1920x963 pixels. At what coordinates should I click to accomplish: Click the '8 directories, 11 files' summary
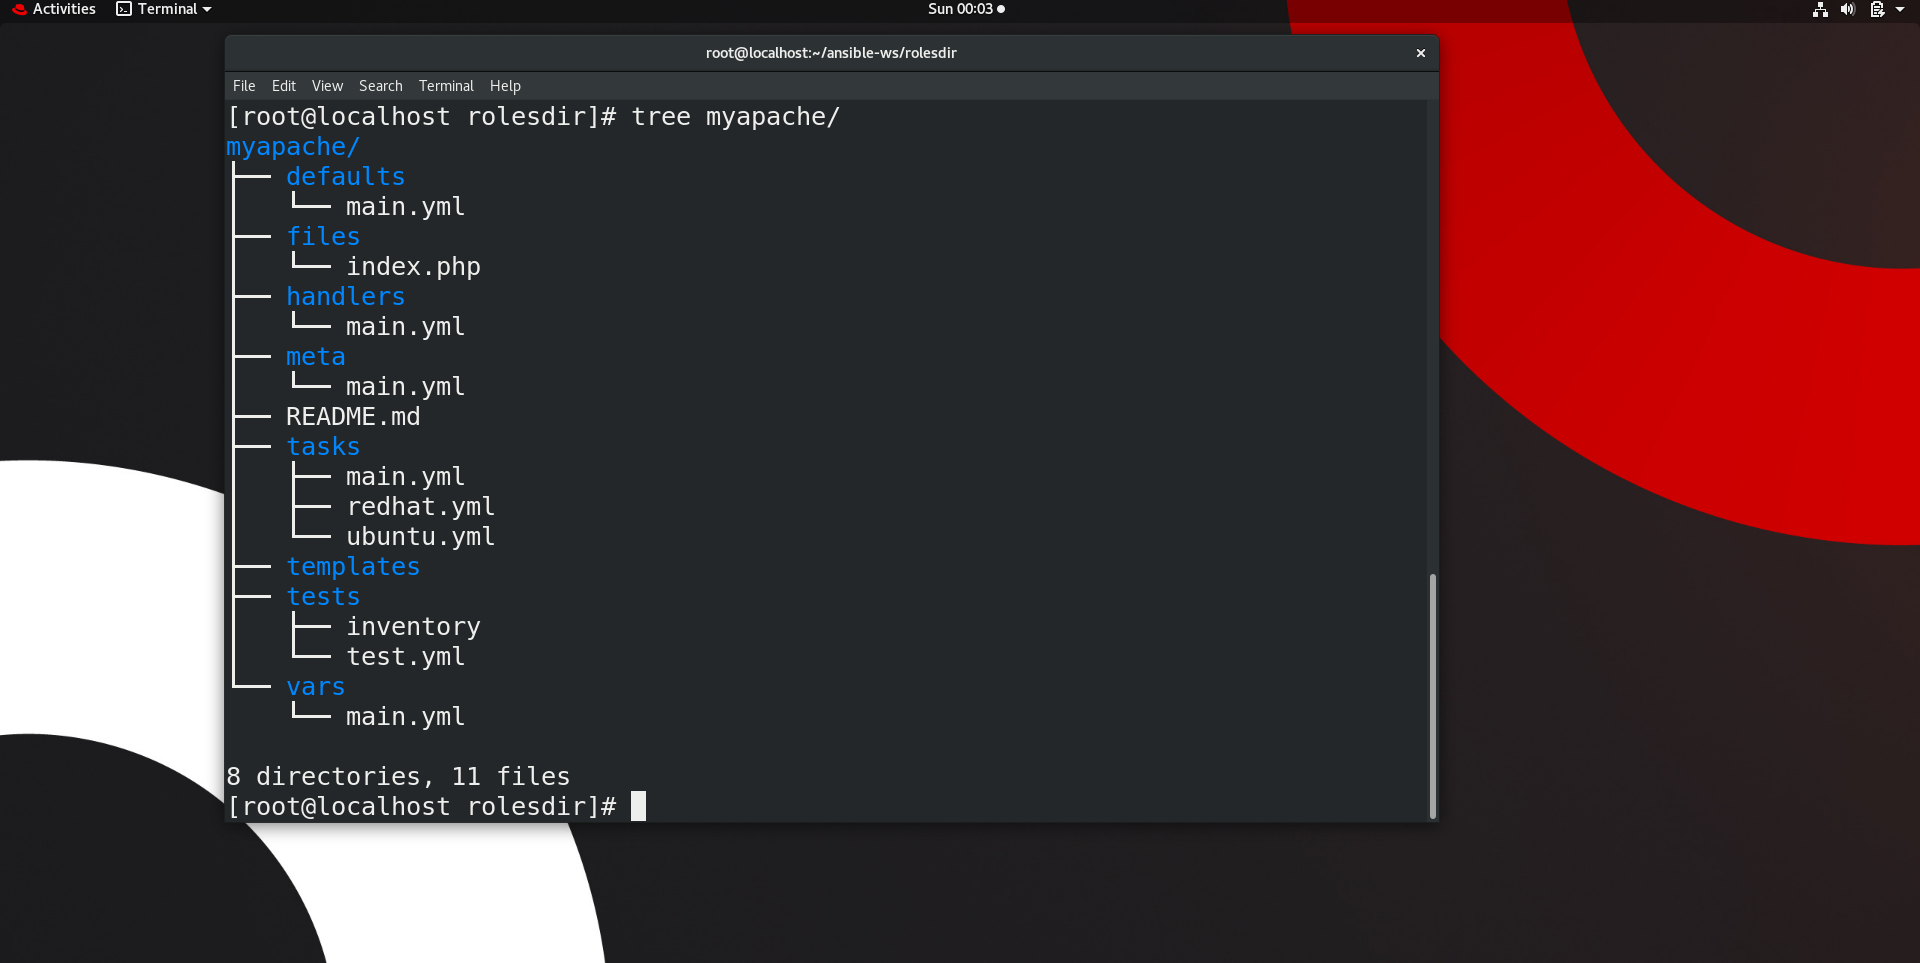[x=398, y=777]
